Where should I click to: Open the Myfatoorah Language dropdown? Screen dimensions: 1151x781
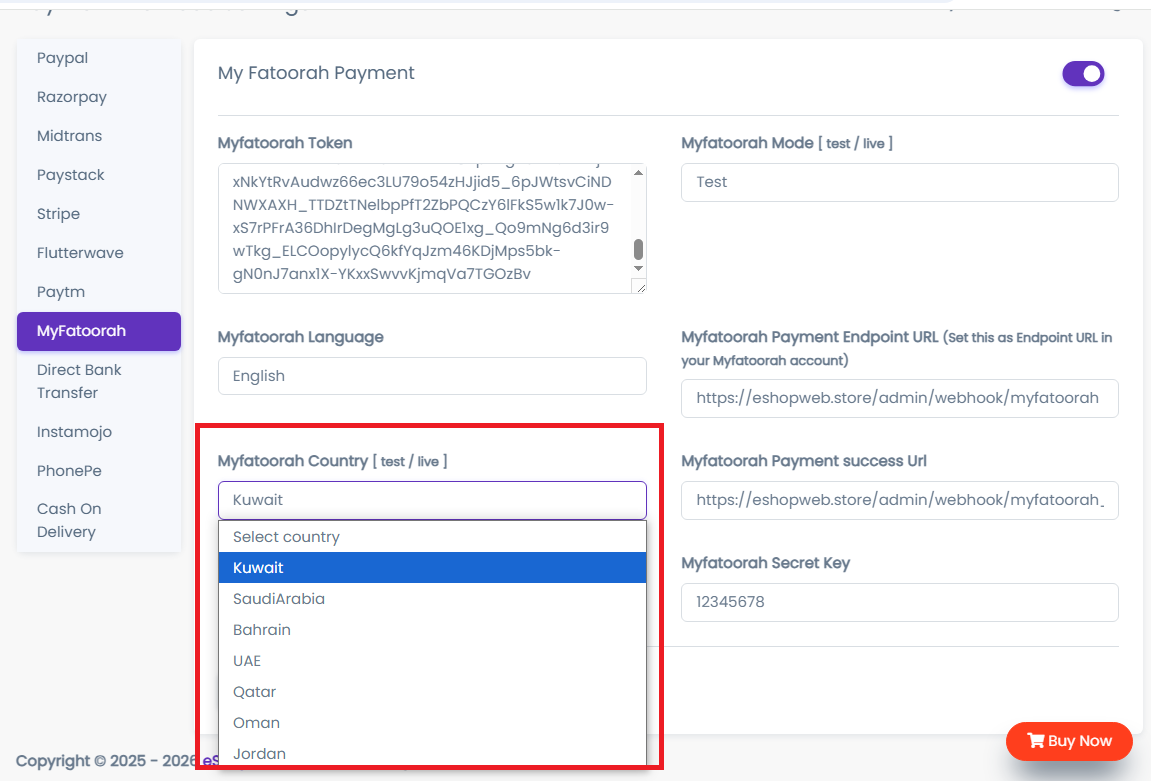pos(432,376)
